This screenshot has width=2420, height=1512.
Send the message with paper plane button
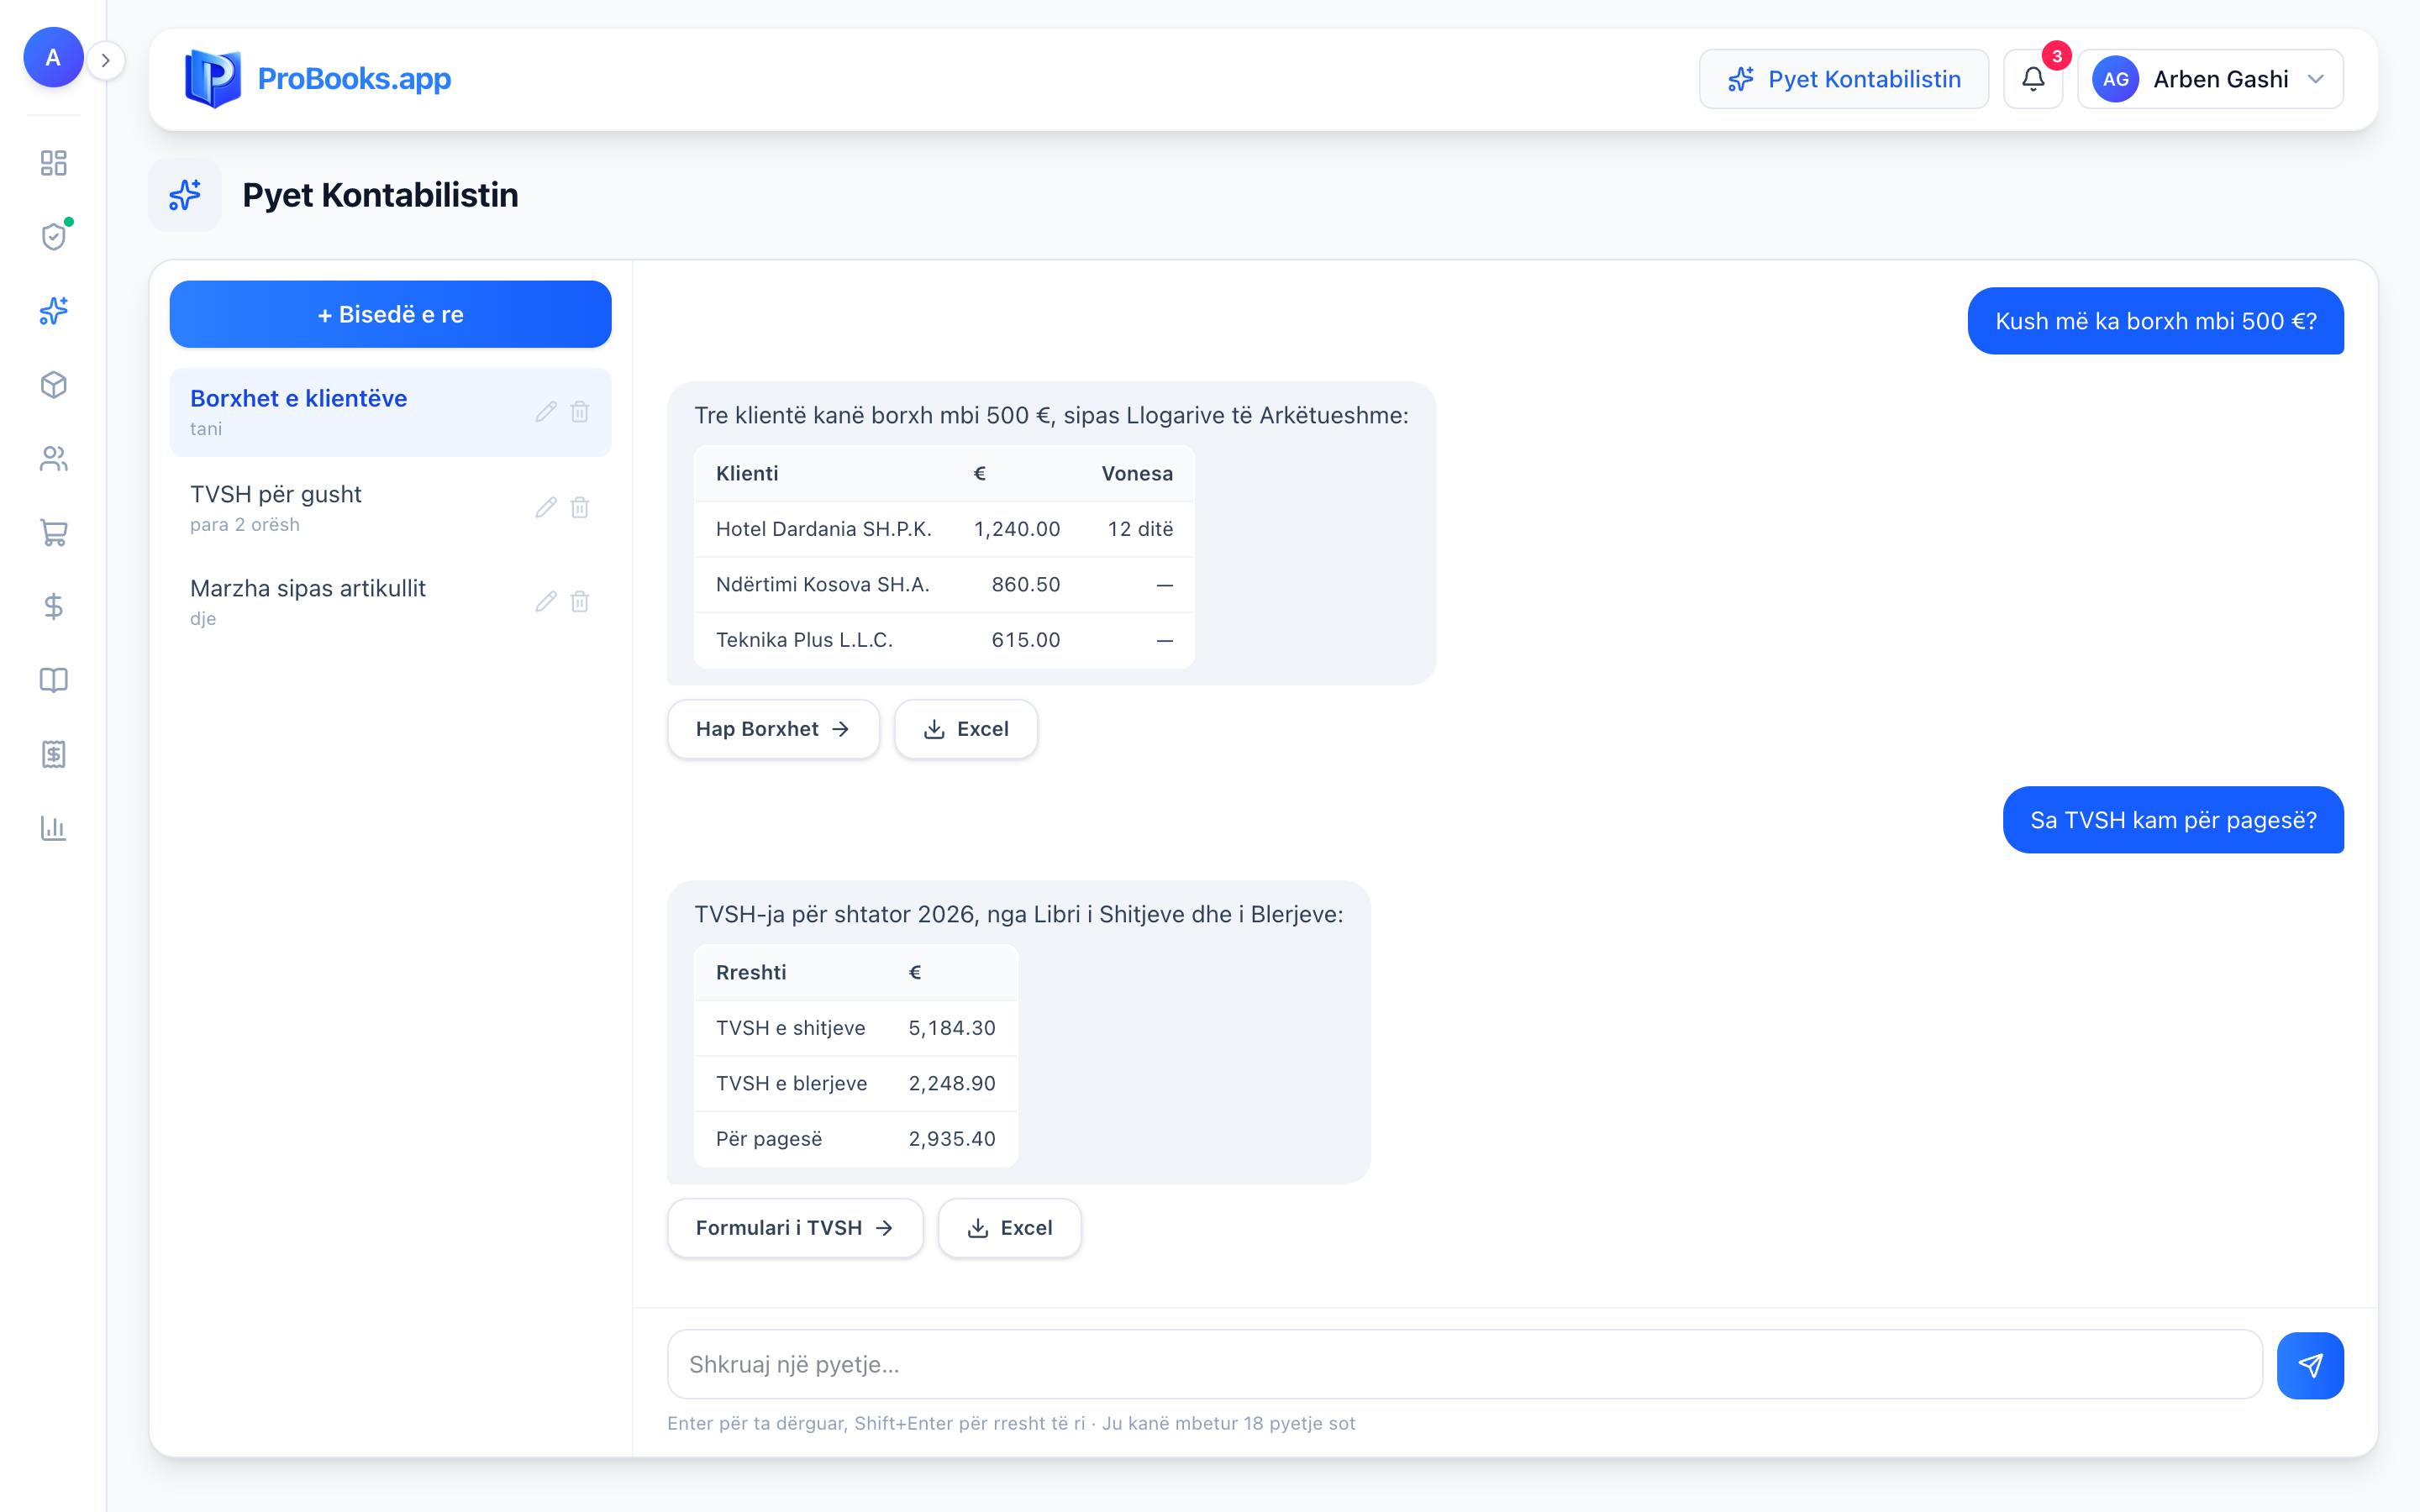pos(2310,1365)
